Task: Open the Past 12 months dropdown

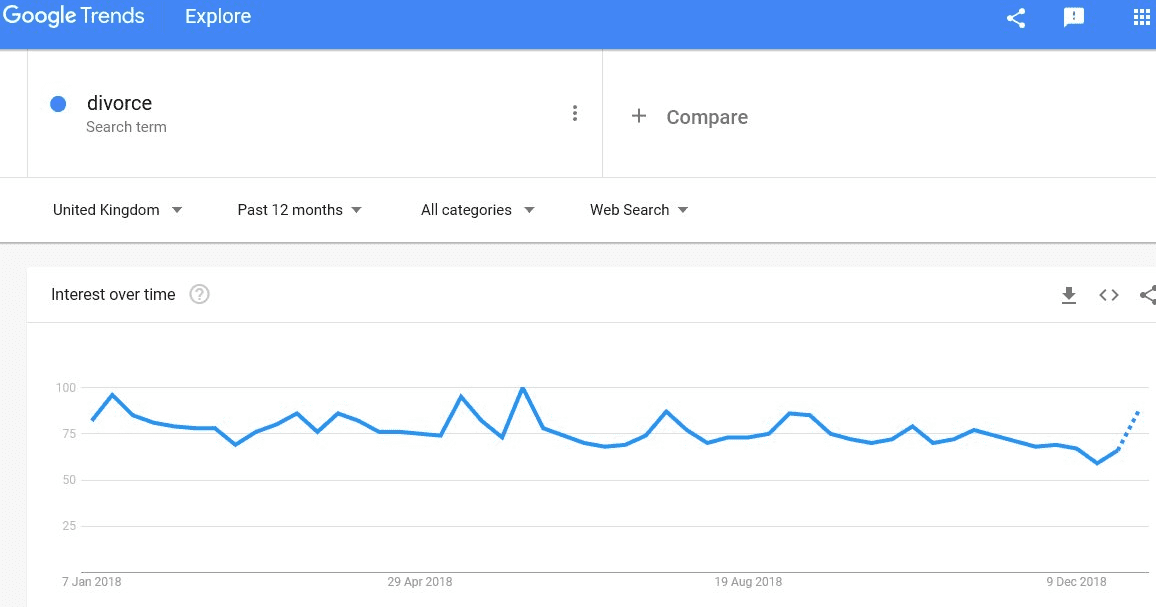Action: 300,210
